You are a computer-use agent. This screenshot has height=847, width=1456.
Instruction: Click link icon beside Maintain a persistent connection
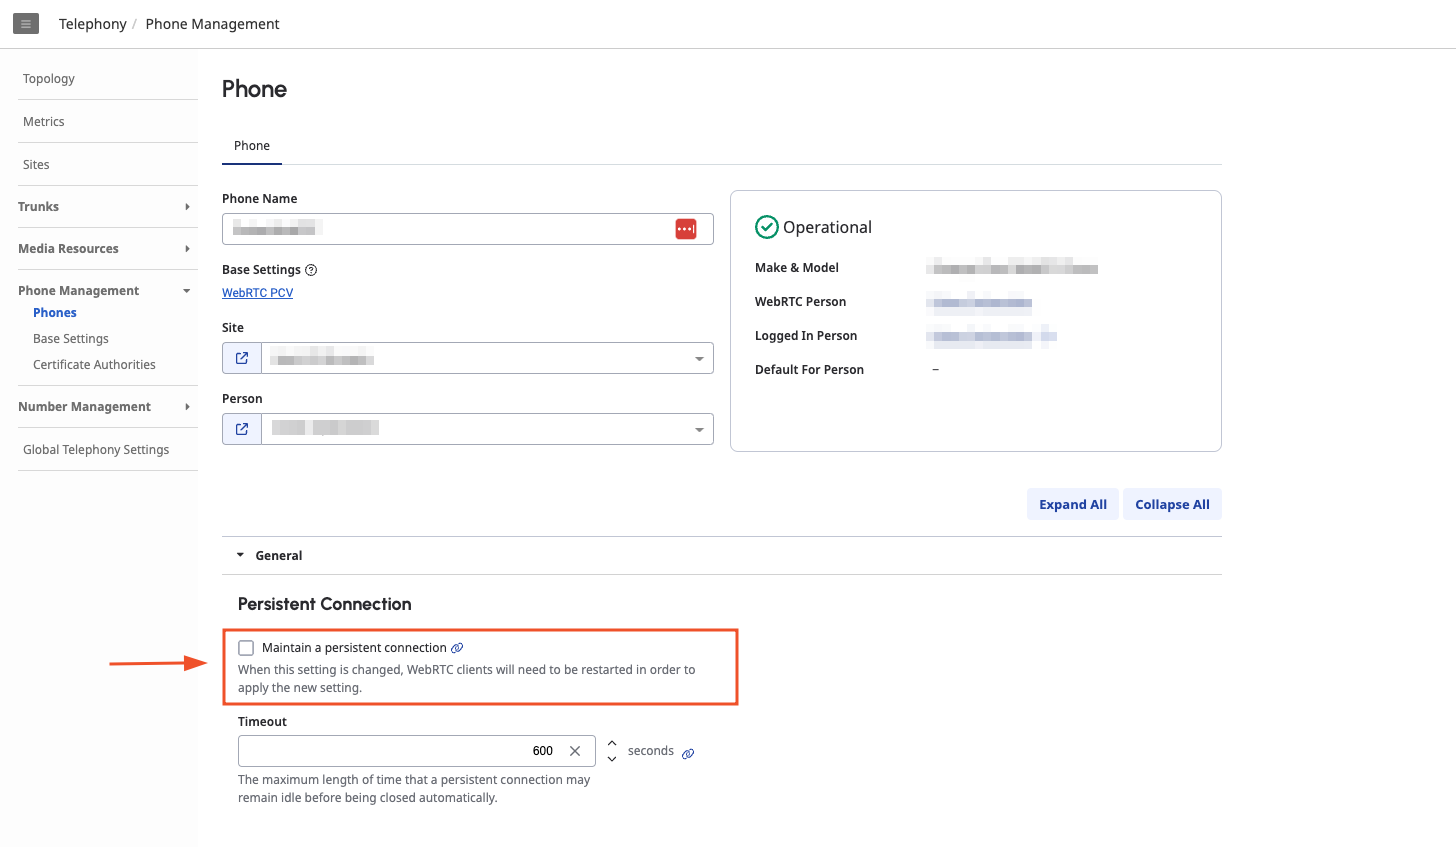tap(457, 648)
